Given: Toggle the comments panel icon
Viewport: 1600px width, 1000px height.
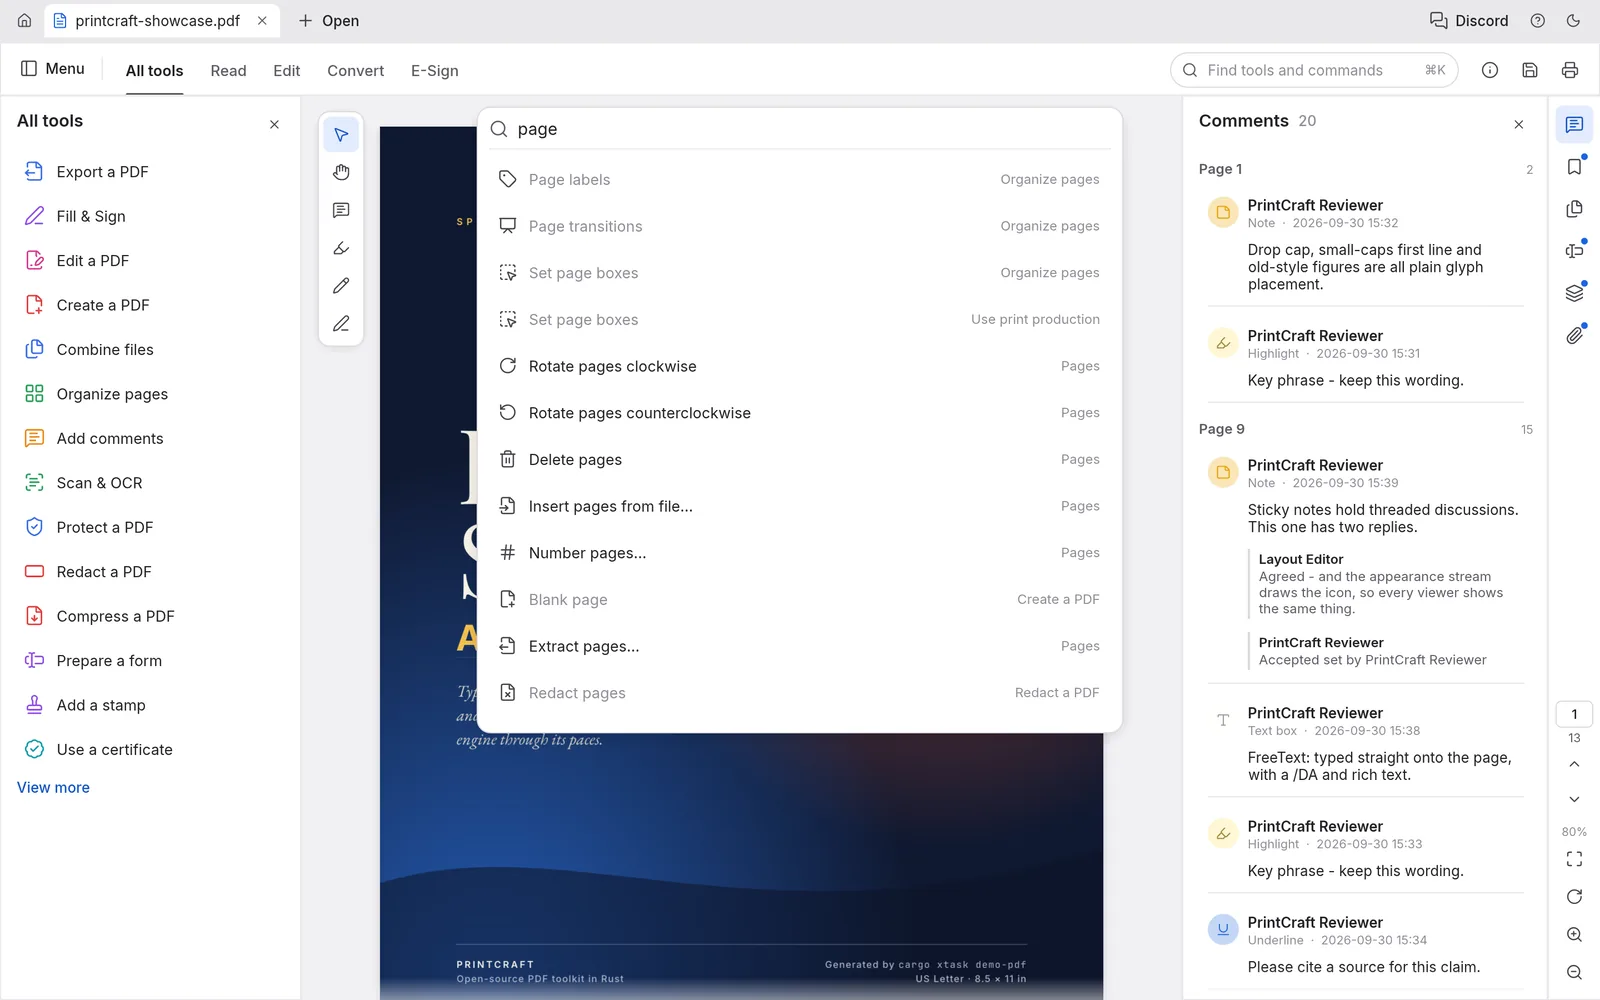Looking at the screenshot, I should point(1574,125).
